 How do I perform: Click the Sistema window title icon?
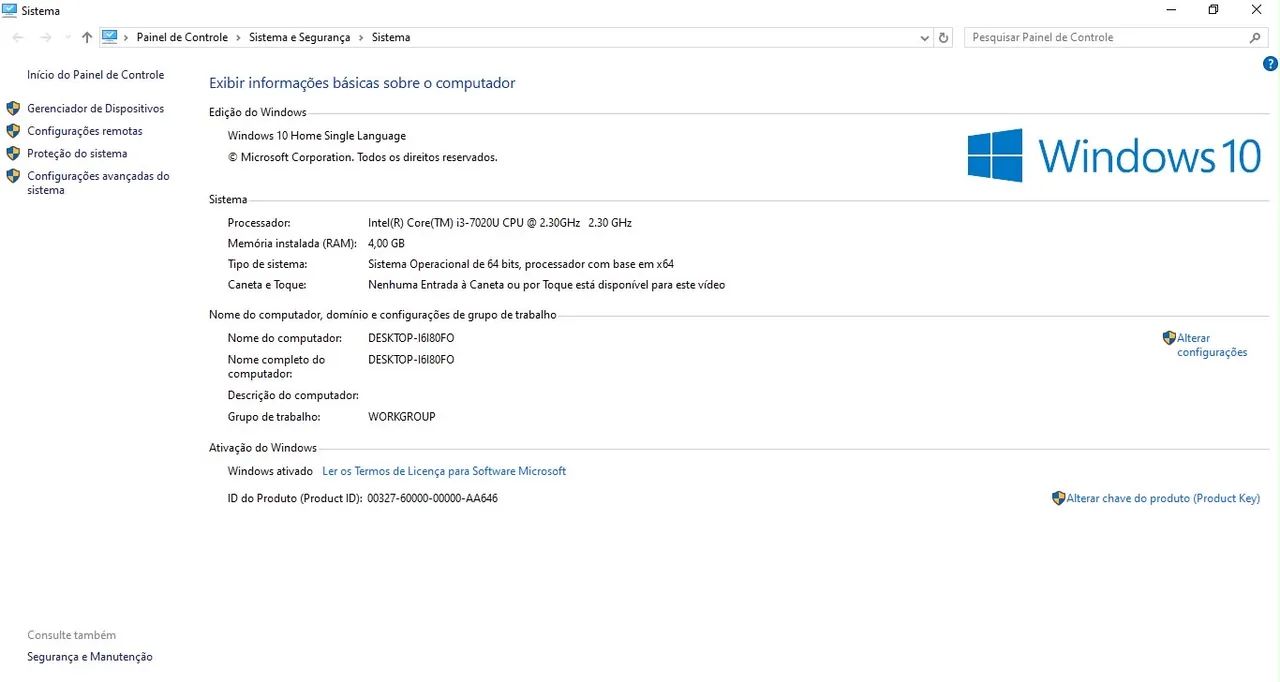pyautogui.click(x=9, y=10)
